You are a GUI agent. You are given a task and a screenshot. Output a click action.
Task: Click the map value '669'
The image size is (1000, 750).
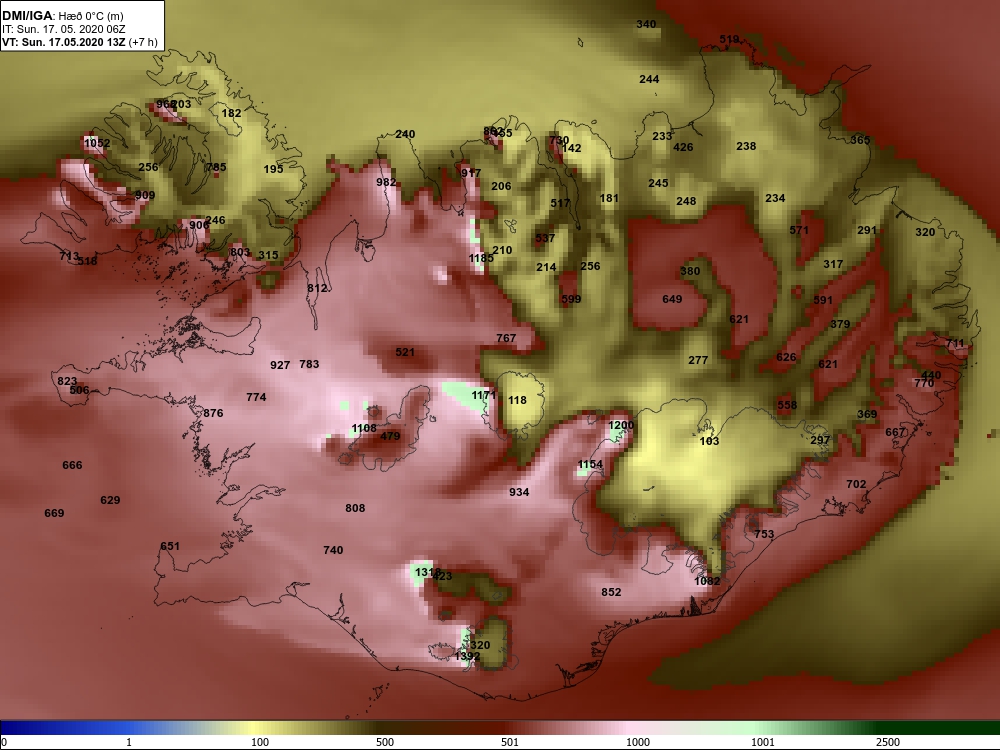pyautogui.click(x=54, y=513)
